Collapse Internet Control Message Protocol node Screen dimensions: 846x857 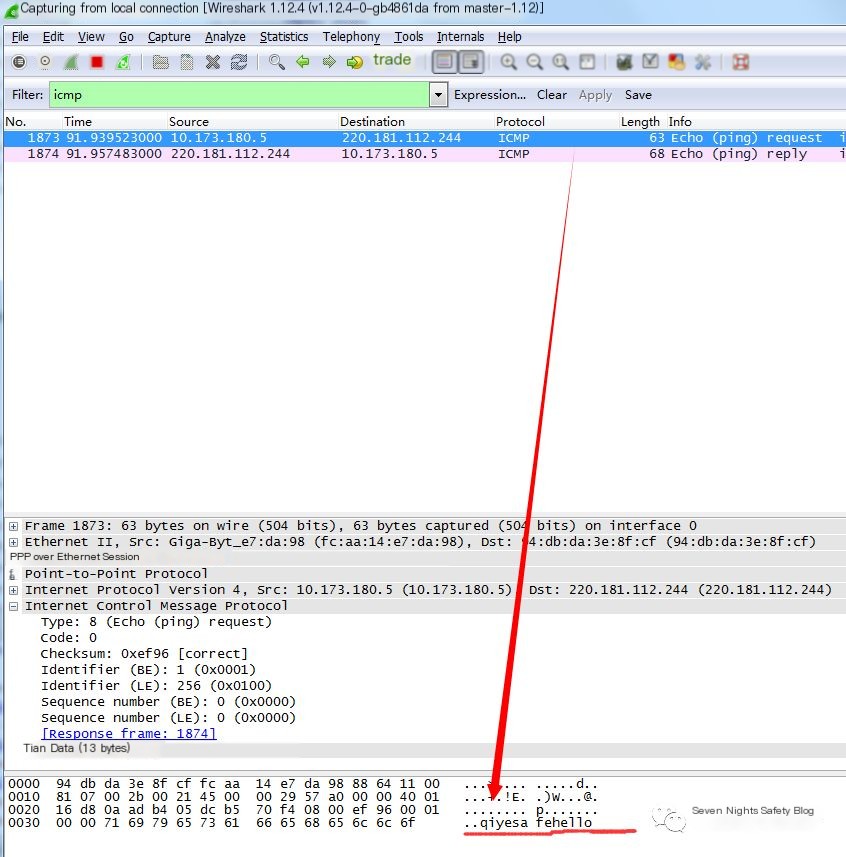click(14, 606)
